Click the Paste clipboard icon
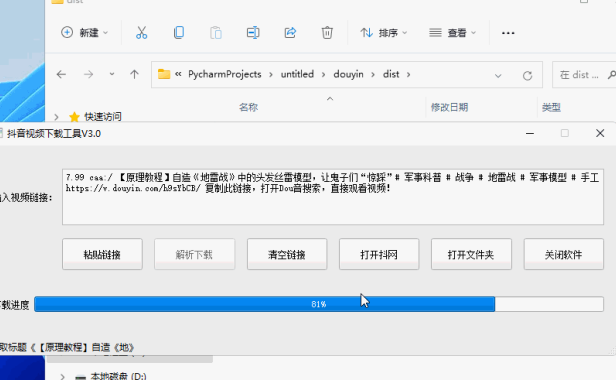The image size is (616, 380). (216, 33)
